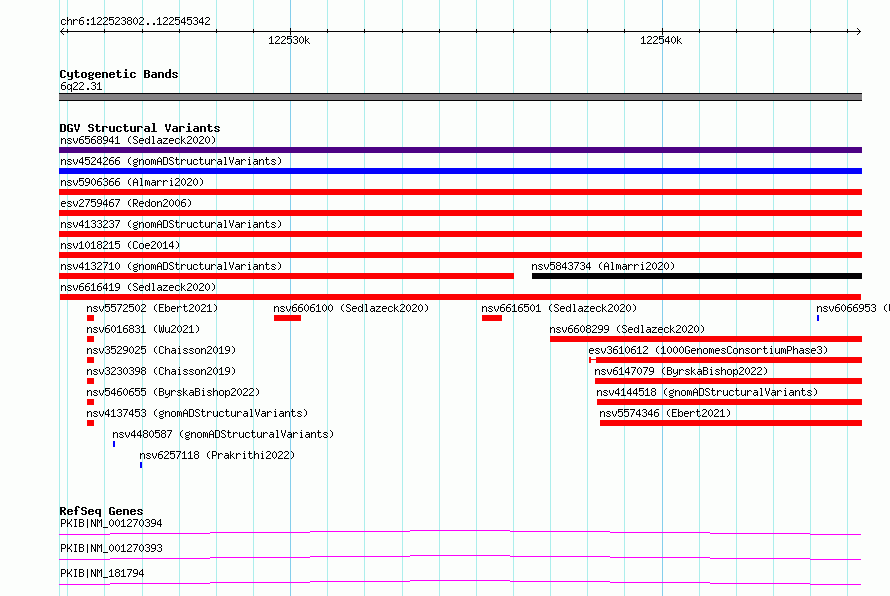Click the chr6:122523802..122545342 region label
The height and width of the screenshot is (596, 890).
135,21
